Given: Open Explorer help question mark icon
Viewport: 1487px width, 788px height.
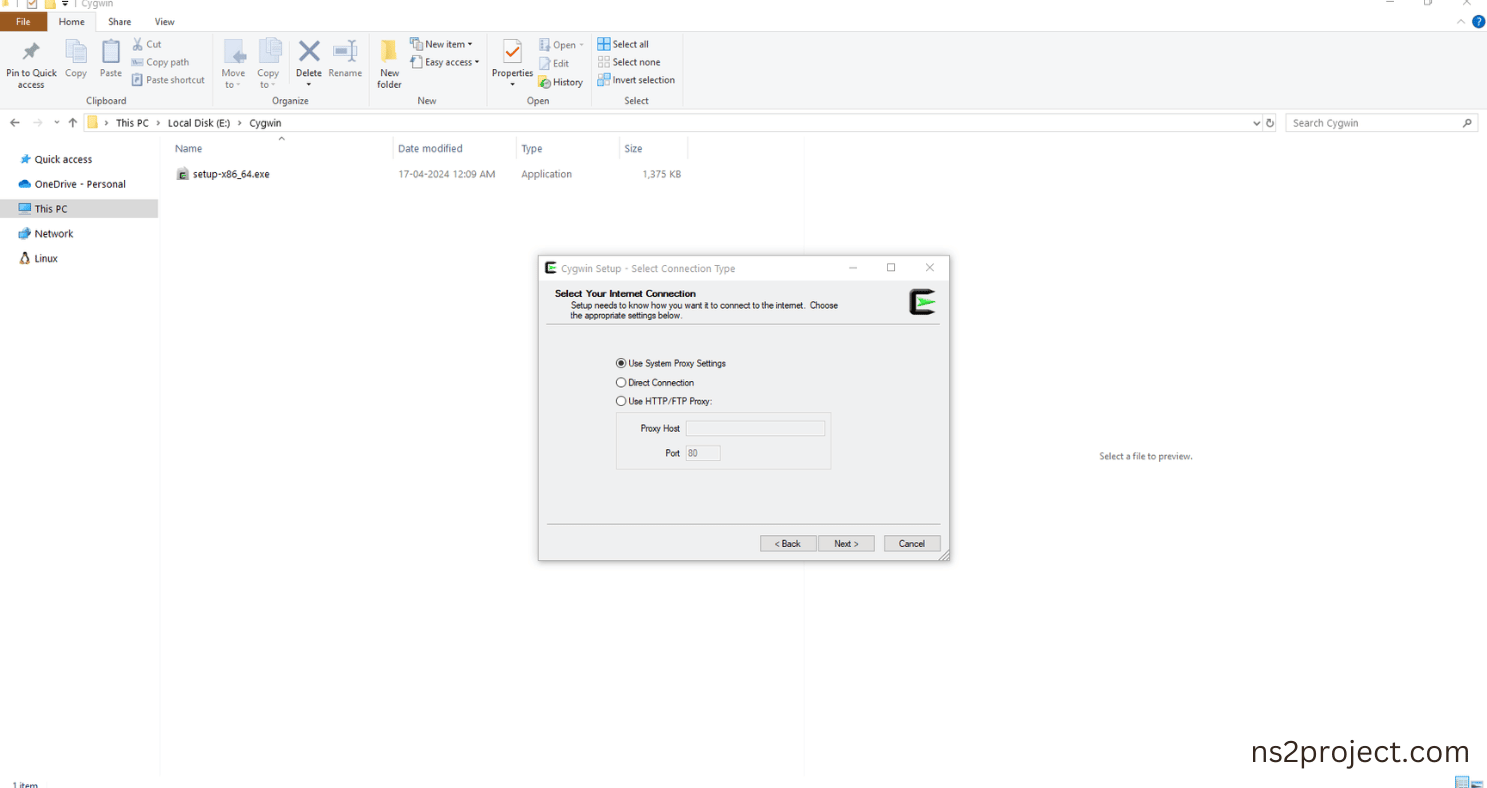Looking at the screenshot, I should click(x=1478, y=21).
